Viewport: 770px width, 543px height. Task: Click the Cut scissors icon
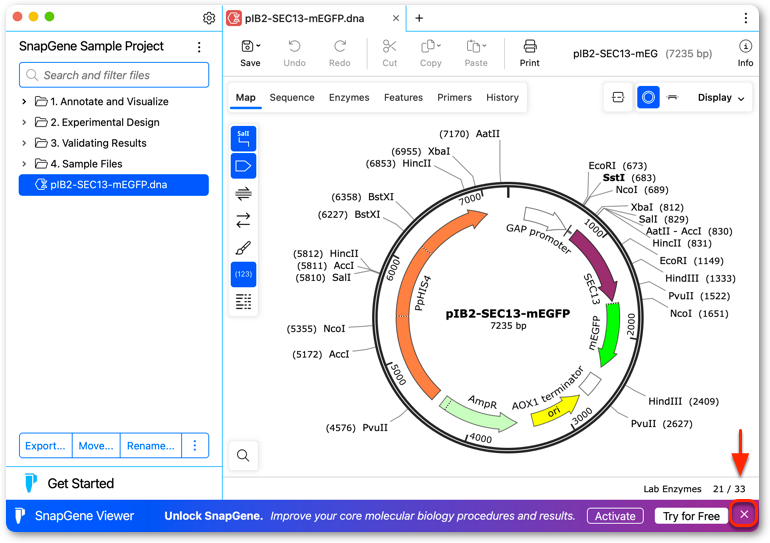(389, 46)
